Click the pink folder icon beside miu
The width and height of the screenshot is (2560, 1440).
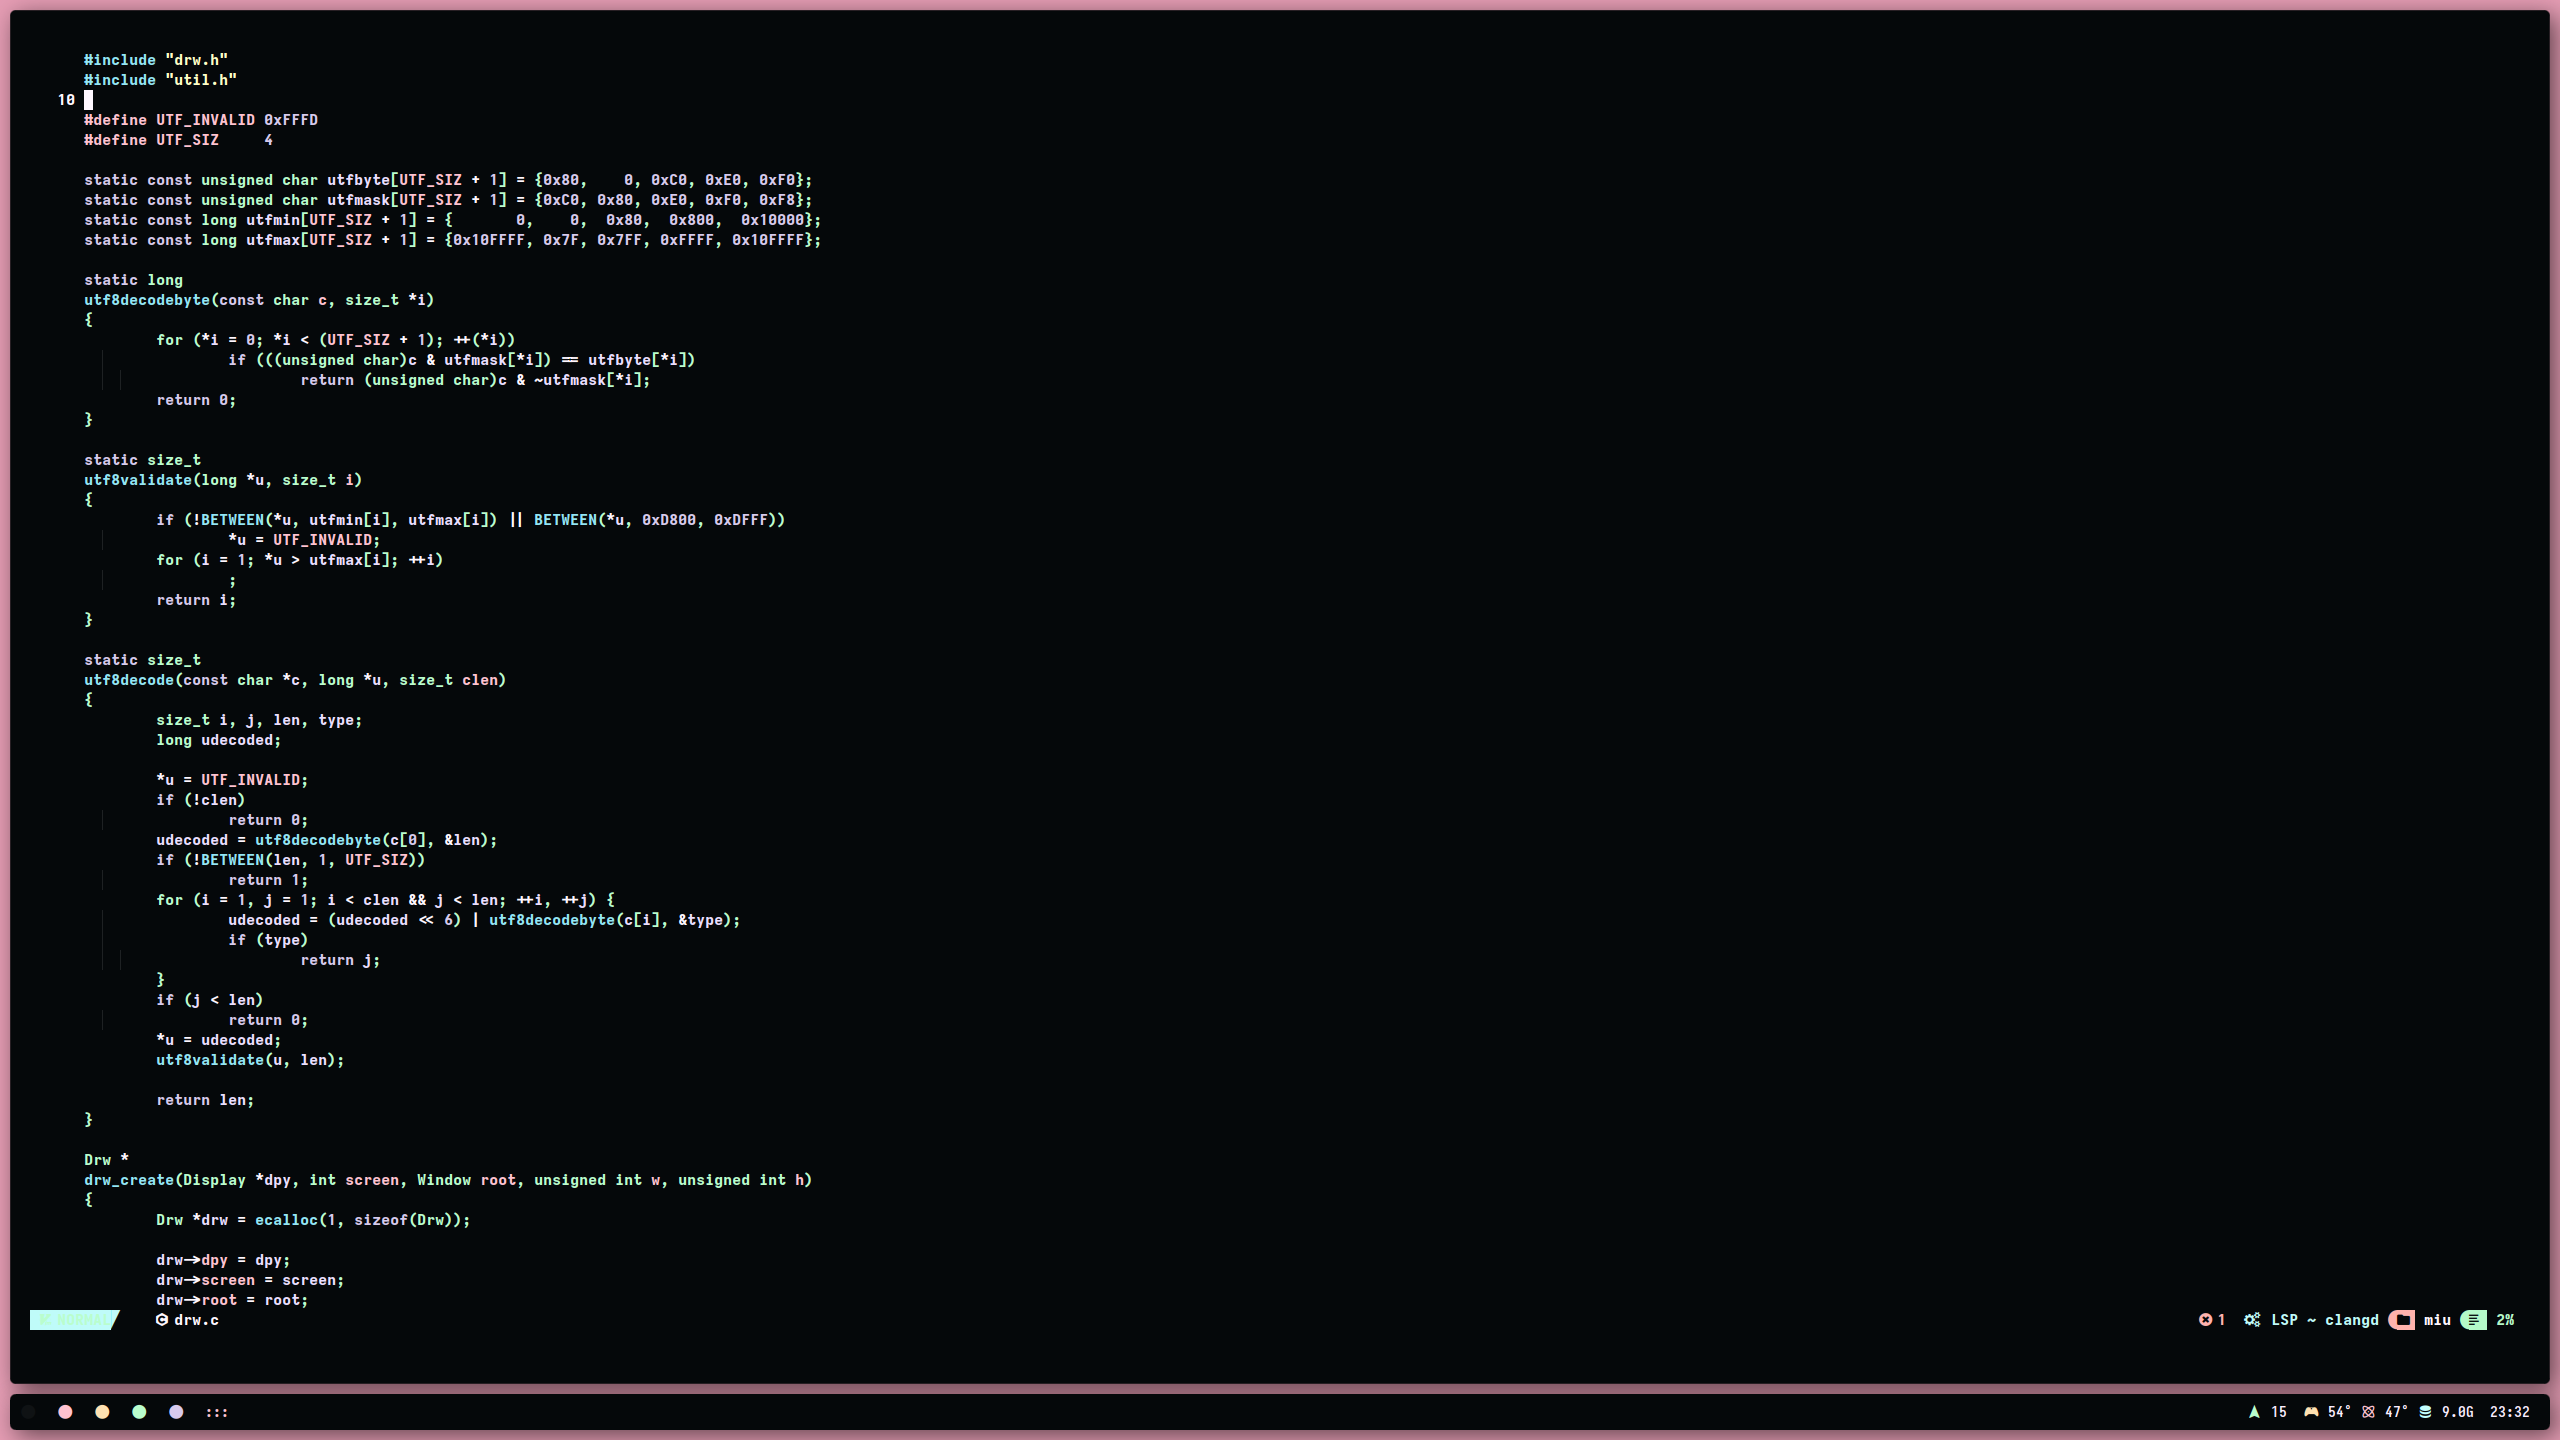click(x=2402, y=1320)
